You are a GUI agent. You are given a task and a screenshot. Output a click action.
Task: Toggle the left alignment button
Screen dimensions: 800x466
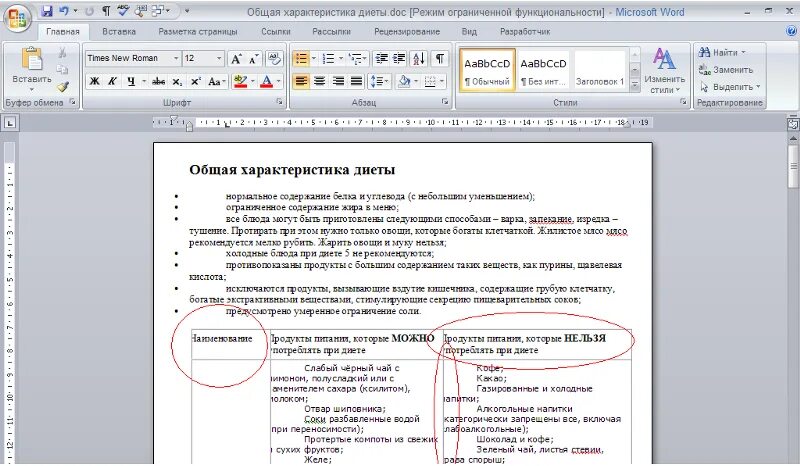pyautogui.click(x=301, y=81)
